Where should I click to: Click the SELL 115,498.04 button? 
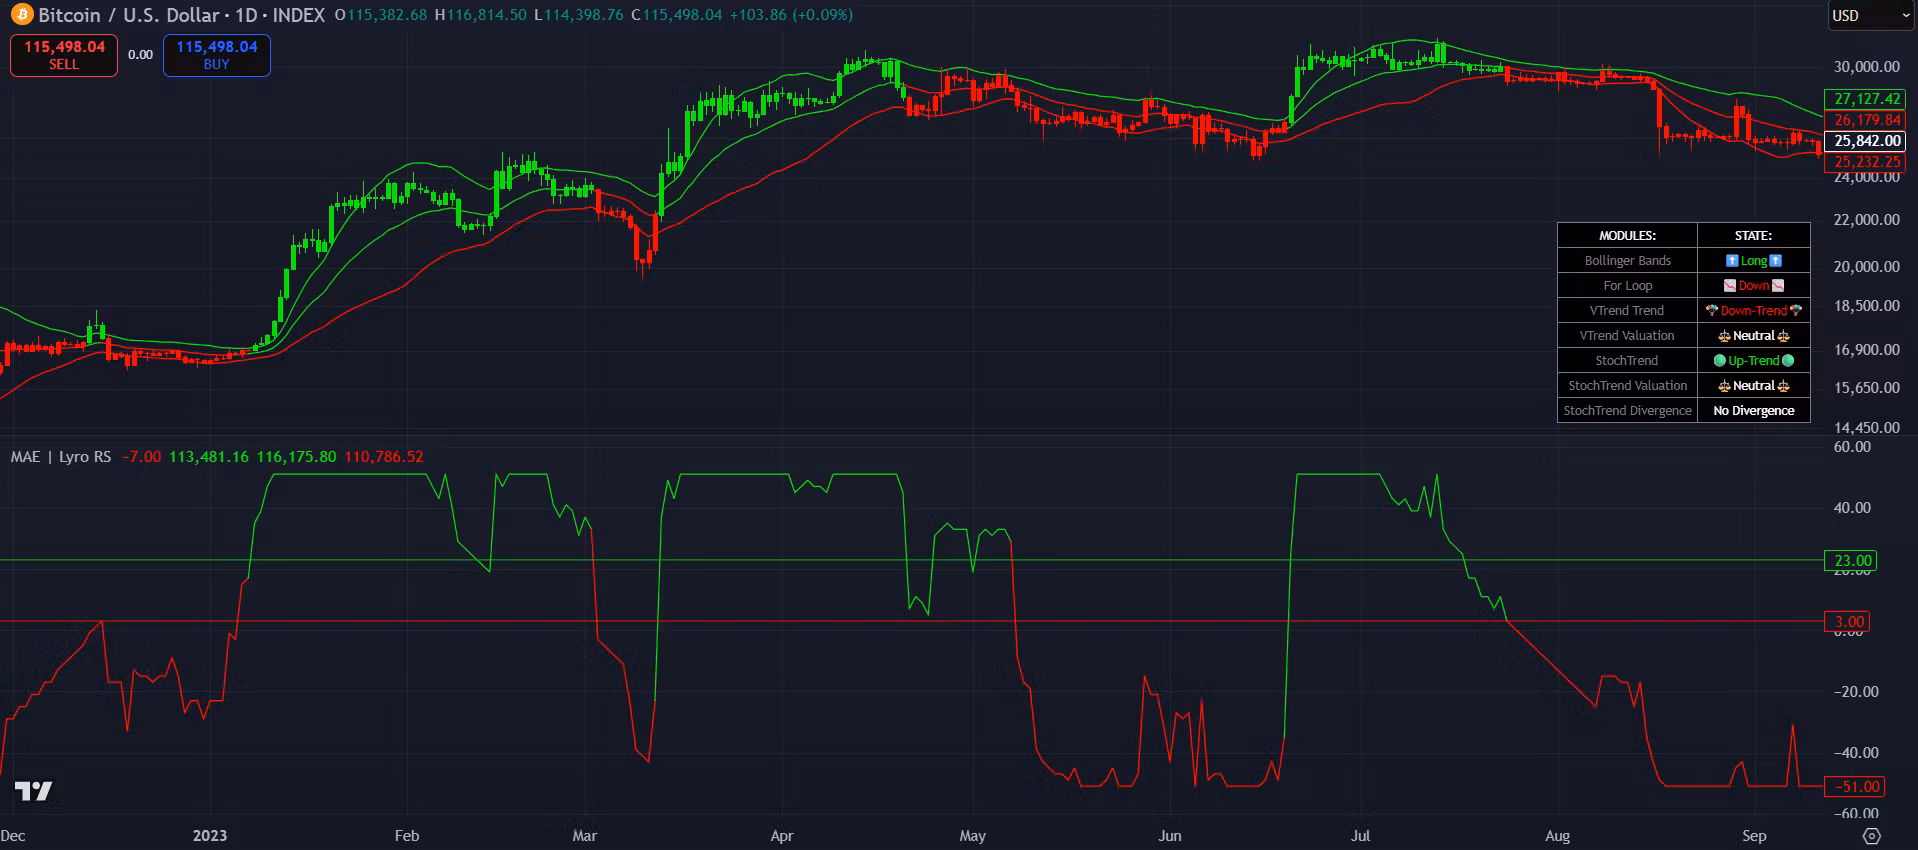(64, 55)
